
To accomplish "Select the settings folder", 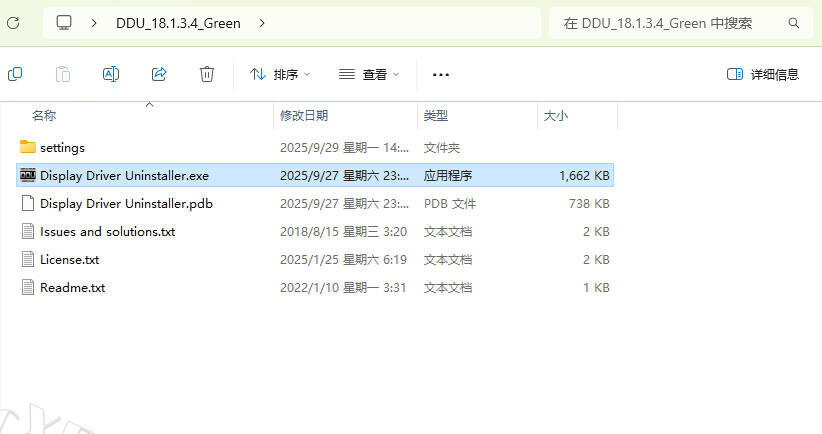I will (62, 147).
